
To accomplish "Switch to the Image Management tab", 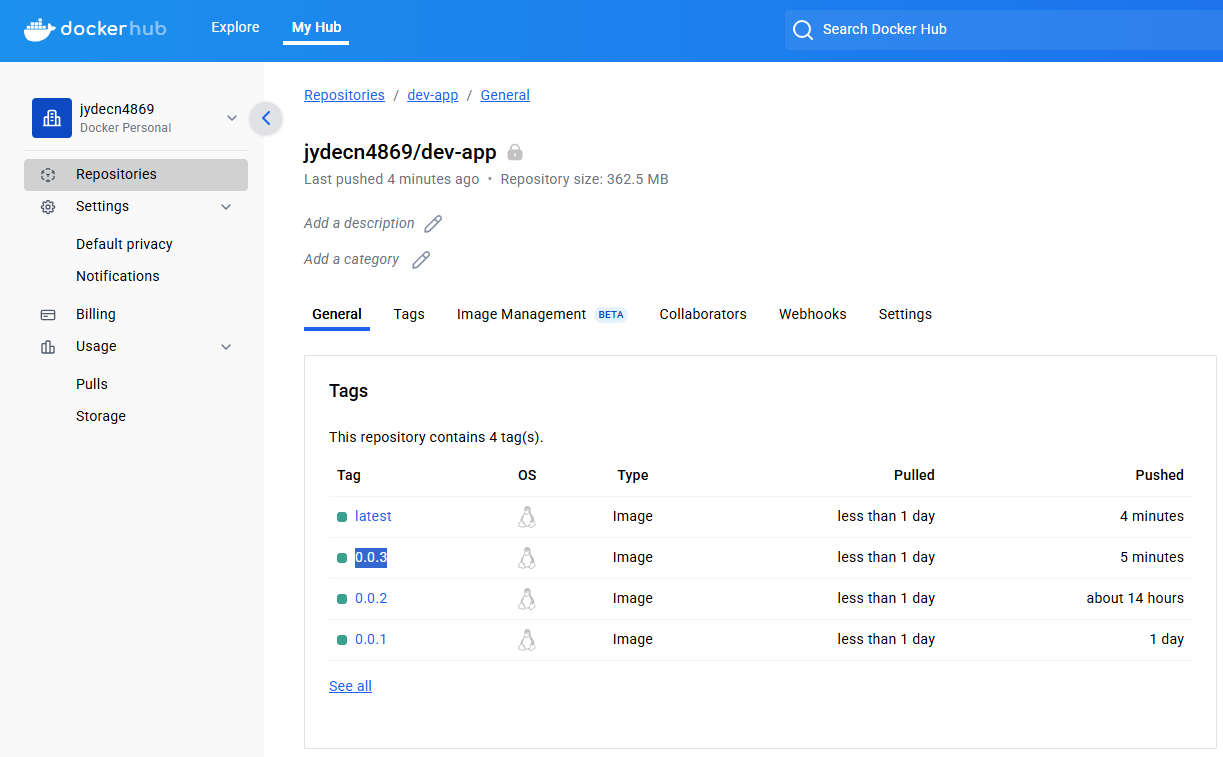I will (x=541, y=314).
